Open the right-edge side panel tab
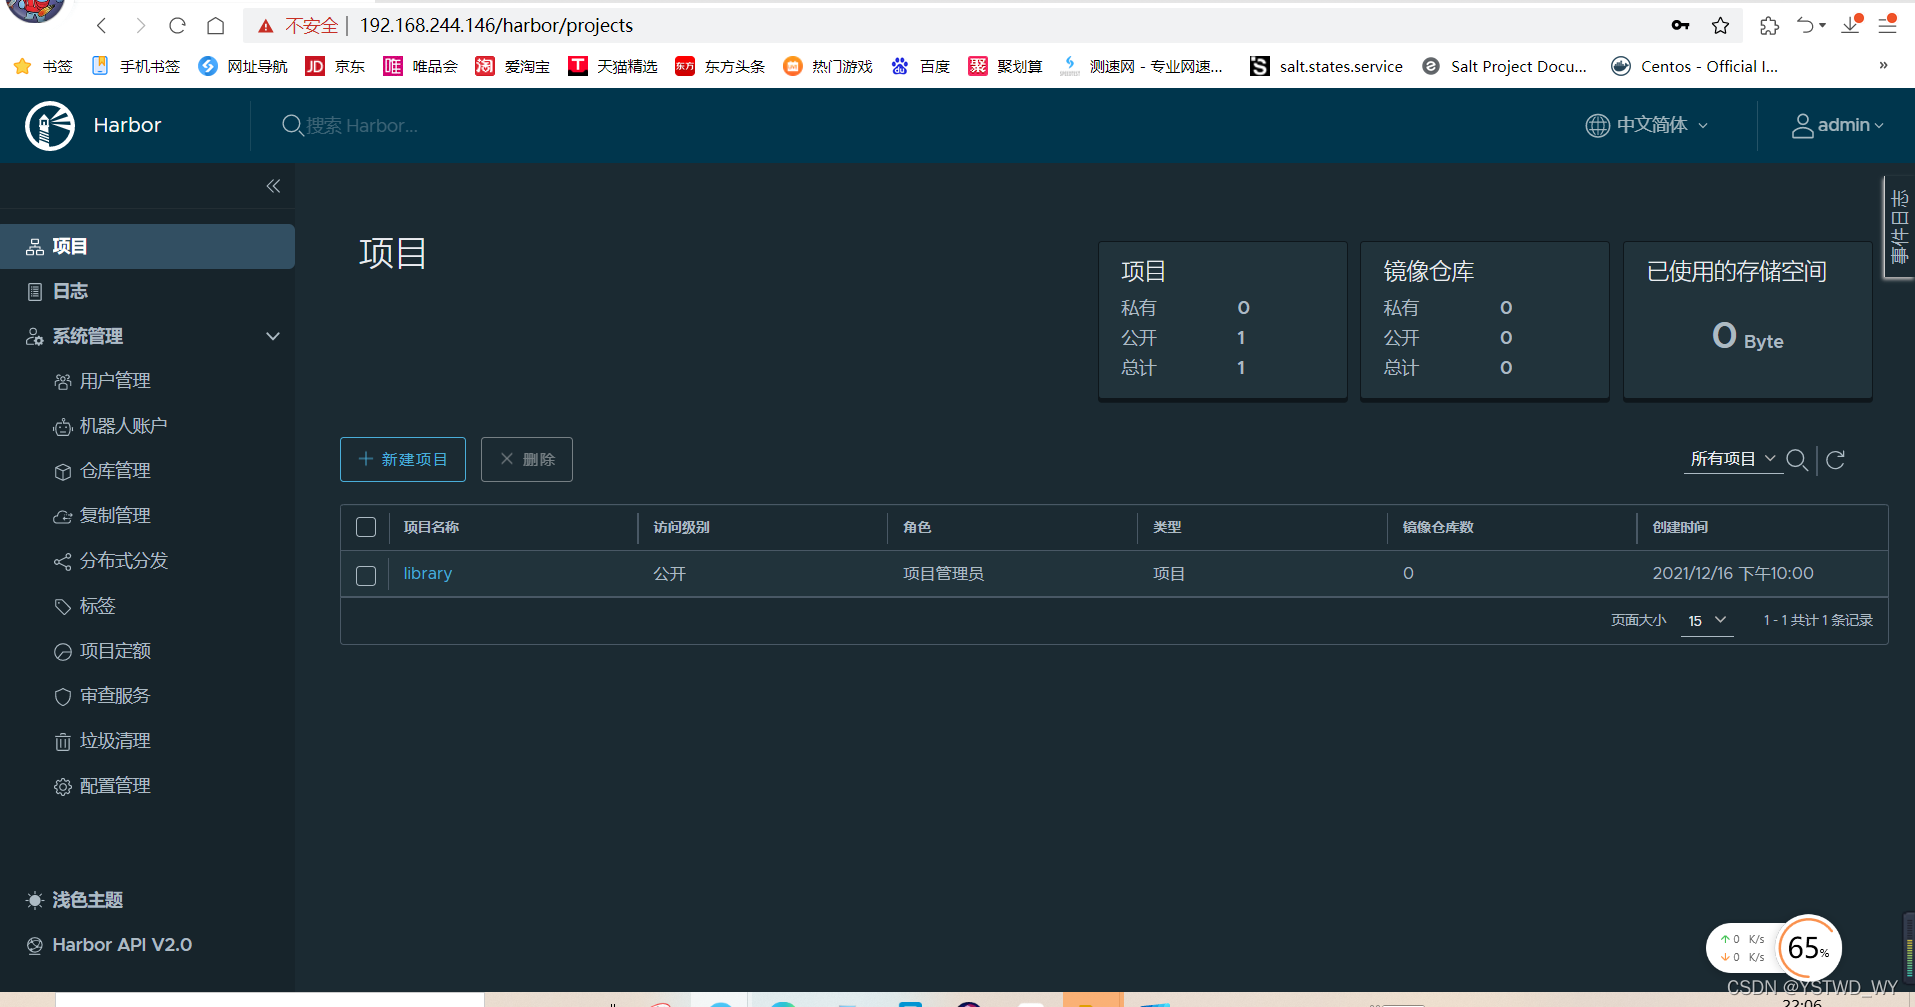The image size is (1915, 1007). 1899,228
